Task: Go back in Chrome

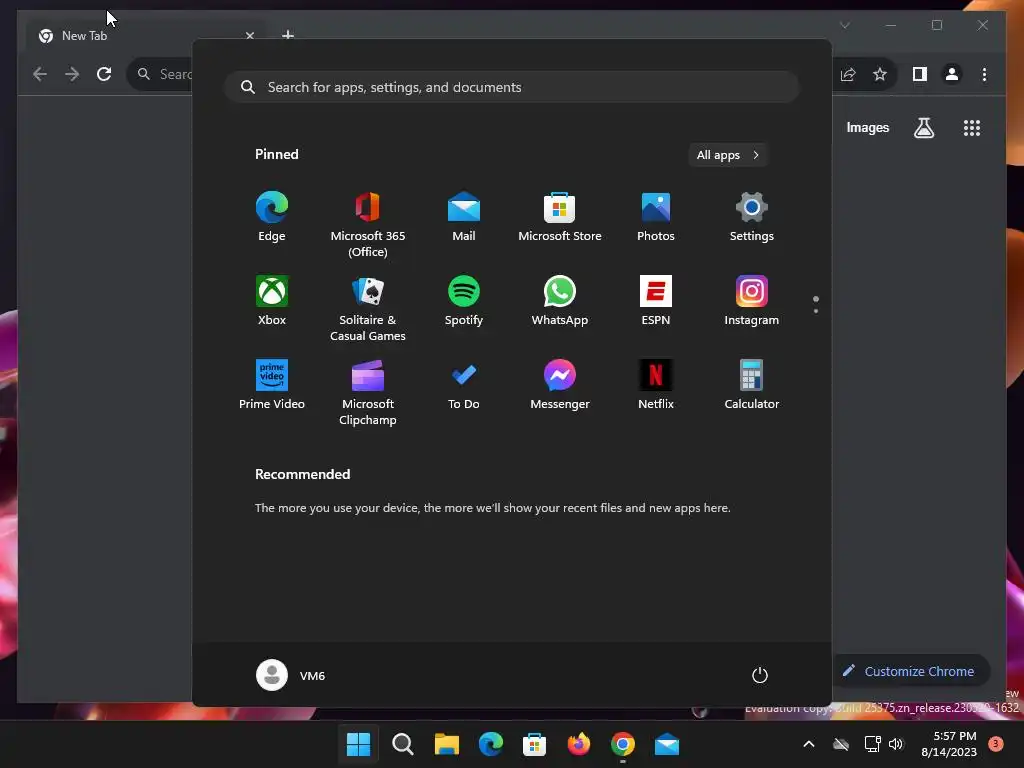Action: tap(40, 74)
